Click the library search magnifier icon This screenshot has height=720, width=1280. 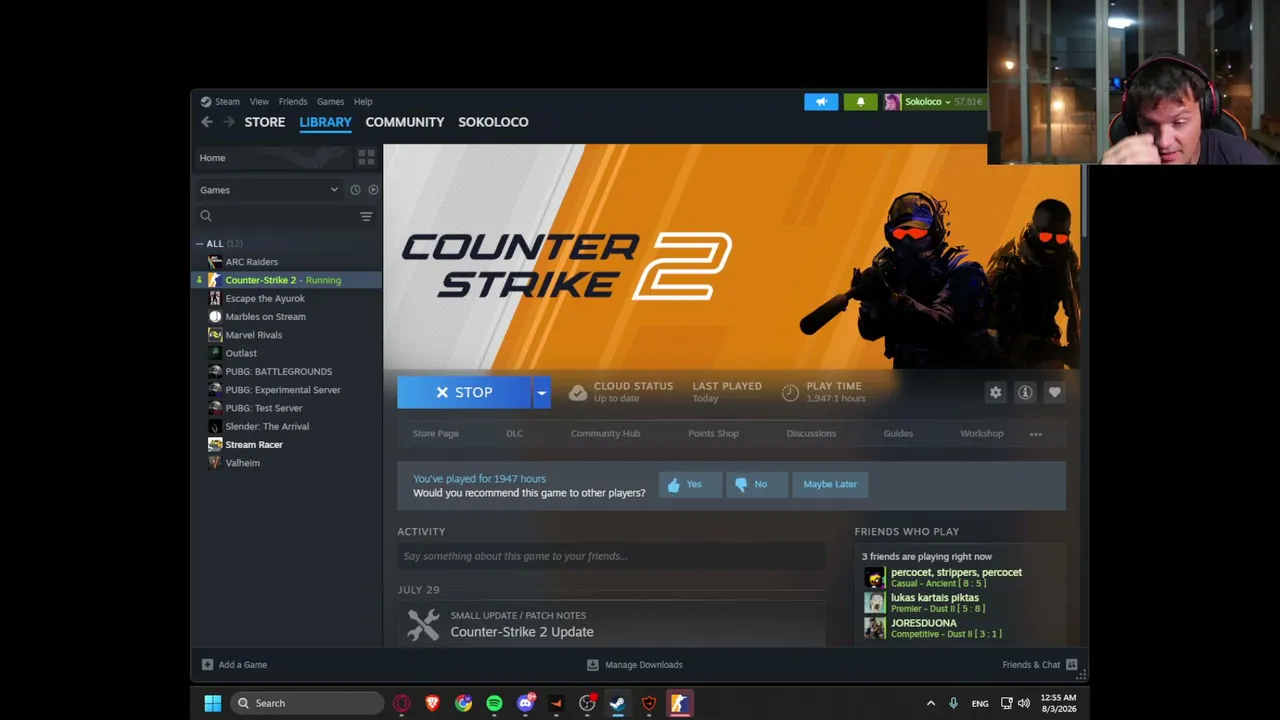(206, 216)
